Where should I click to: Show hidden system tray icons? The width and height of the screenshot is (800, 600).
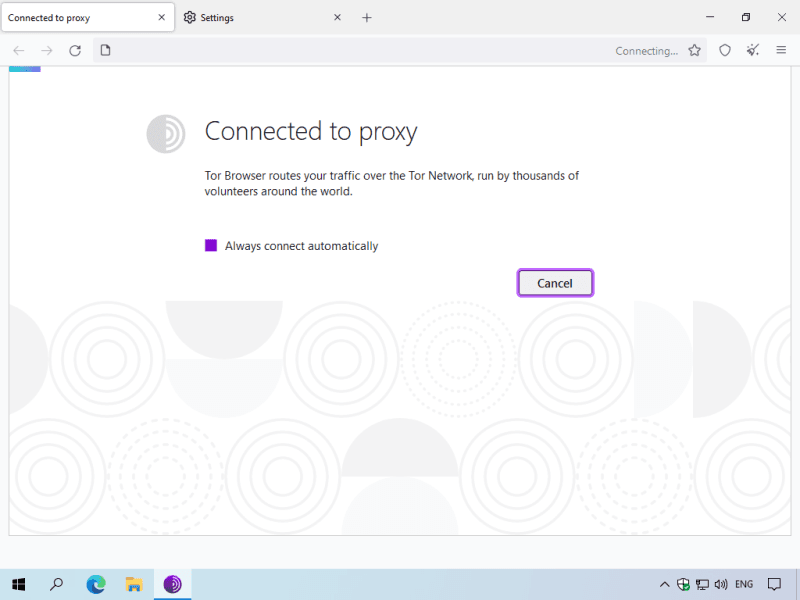664,584
